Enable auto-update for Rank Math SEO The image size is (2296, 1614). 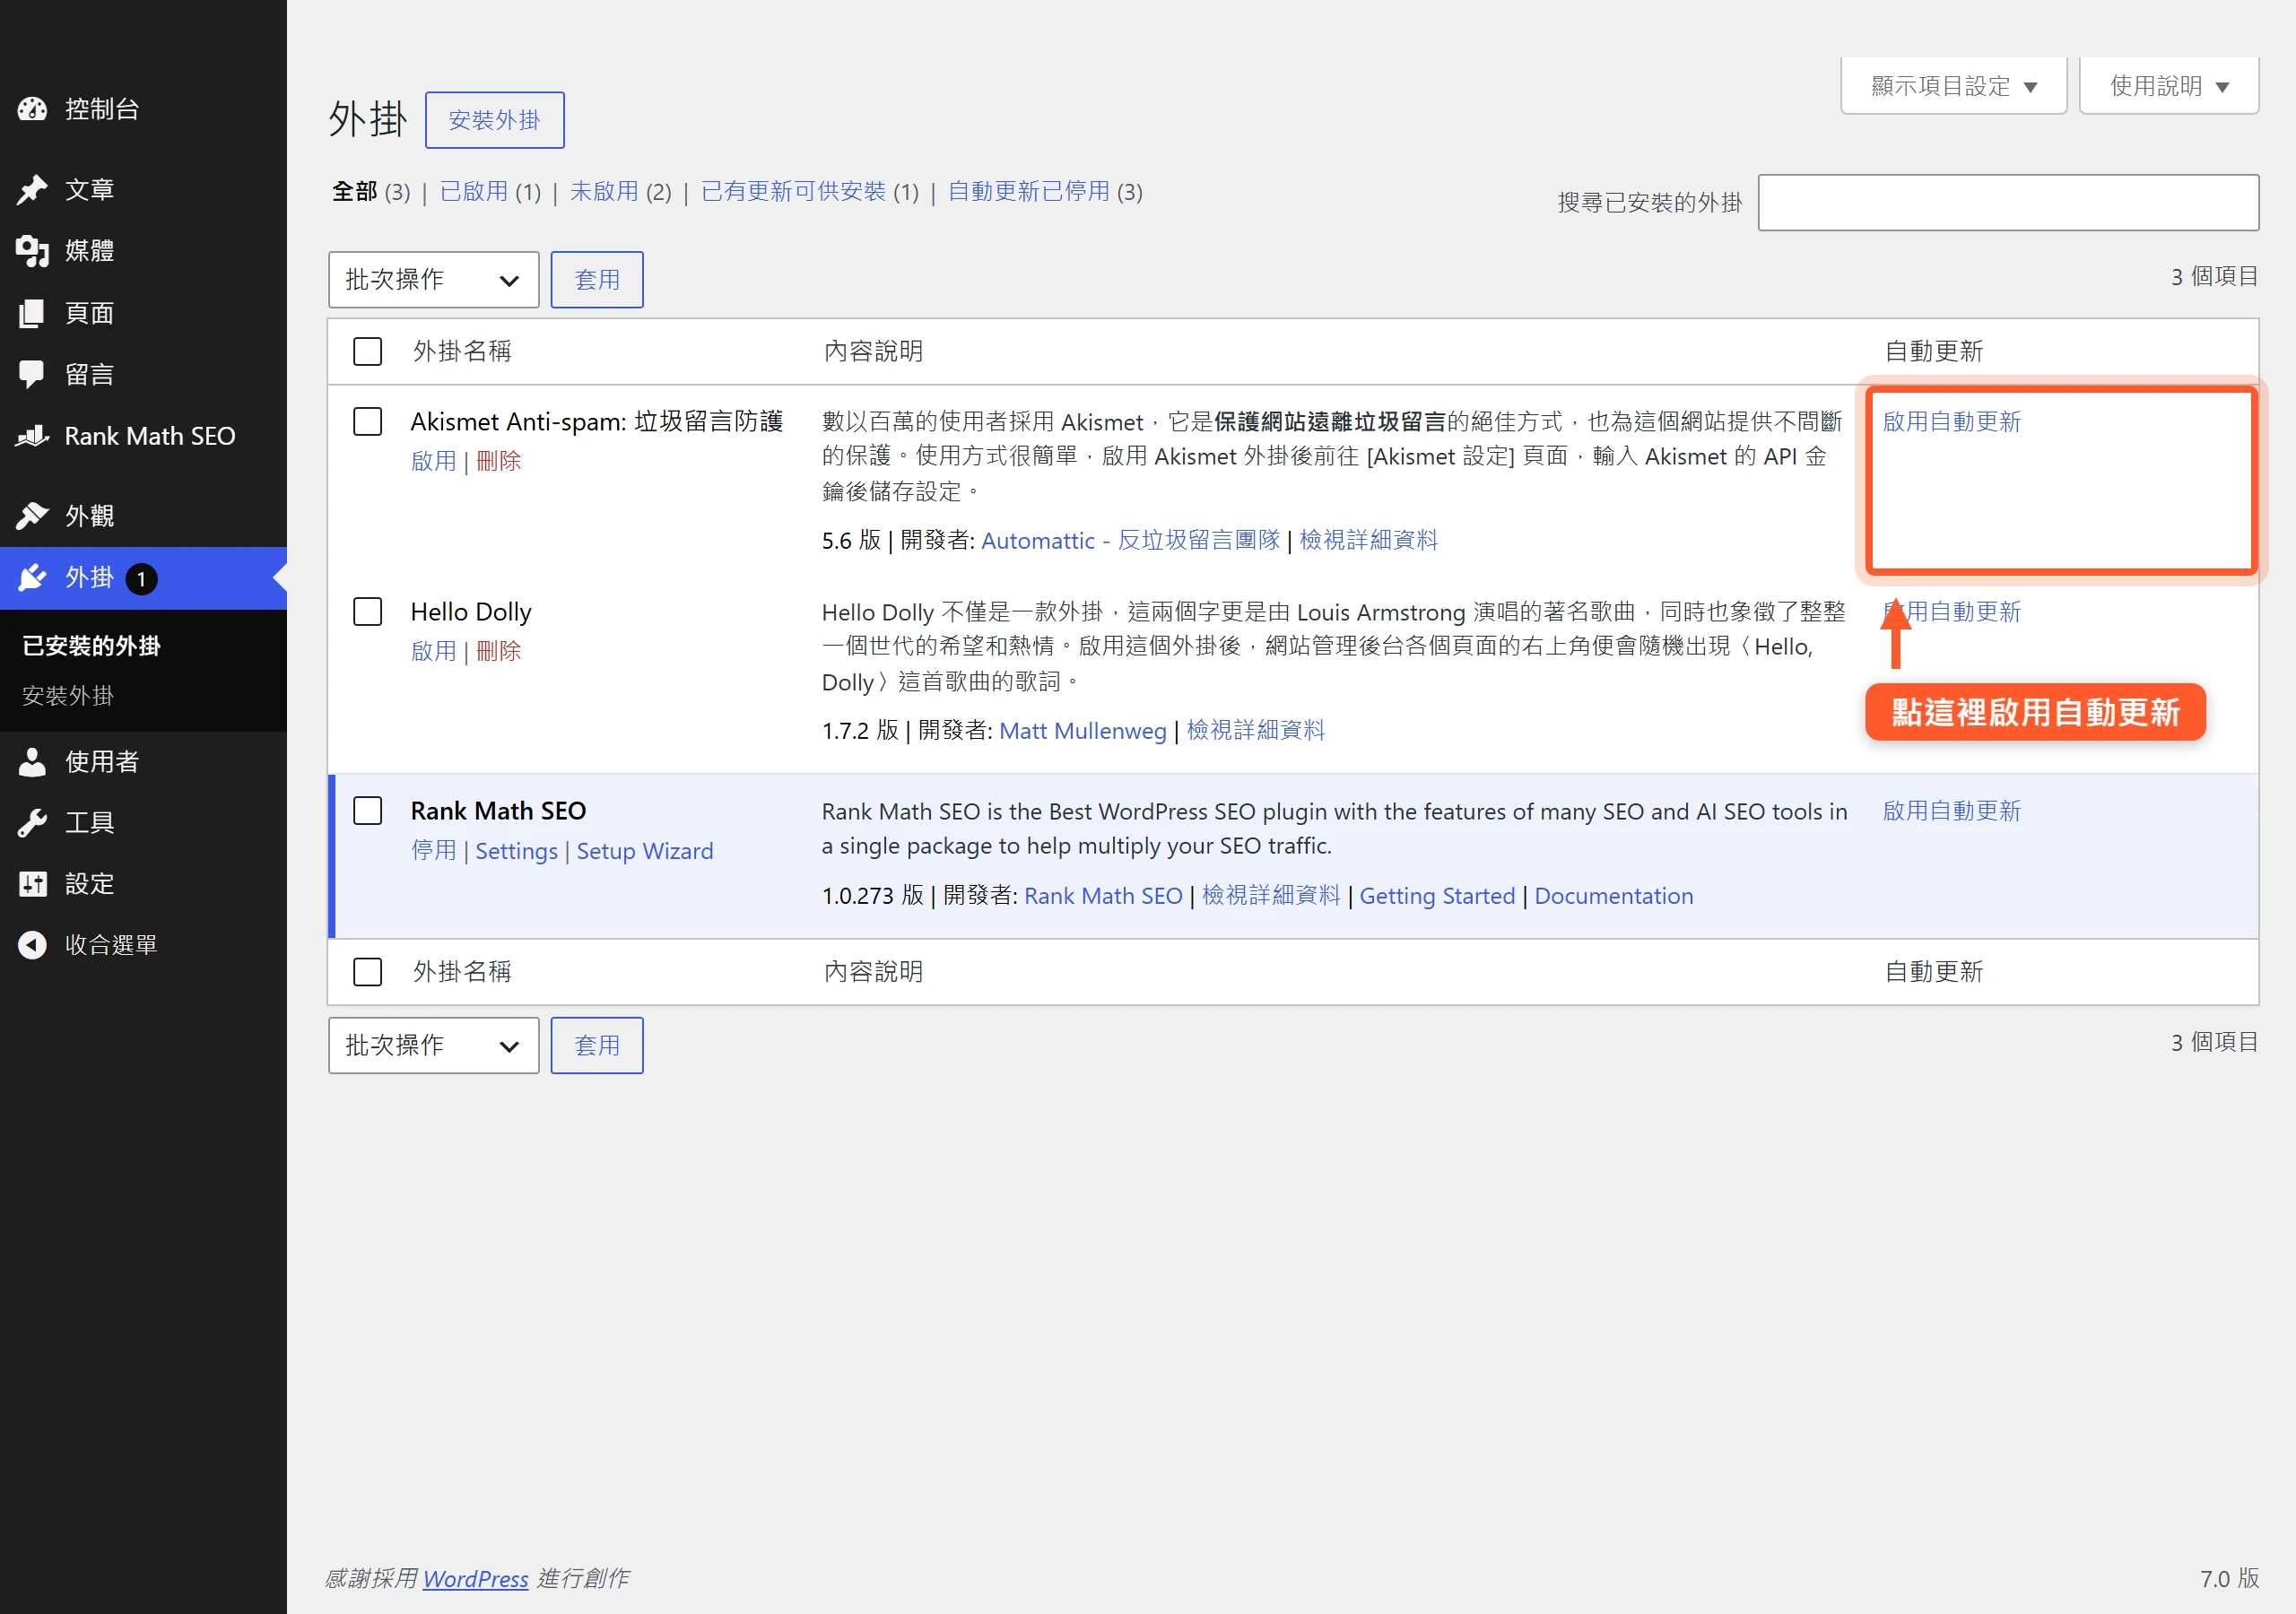tap(1952, 810)
